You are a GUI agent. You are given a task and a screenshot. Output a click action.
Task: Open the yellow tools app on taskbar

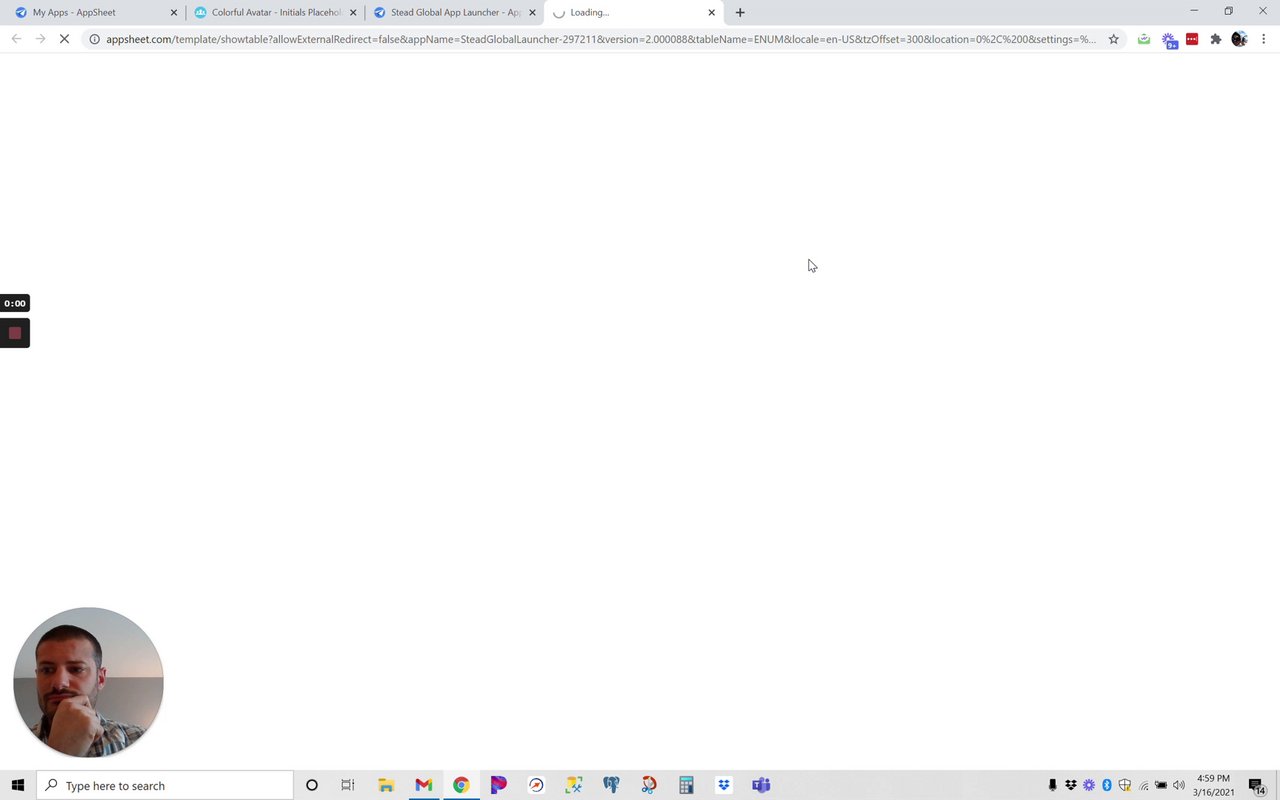(573, 785)
